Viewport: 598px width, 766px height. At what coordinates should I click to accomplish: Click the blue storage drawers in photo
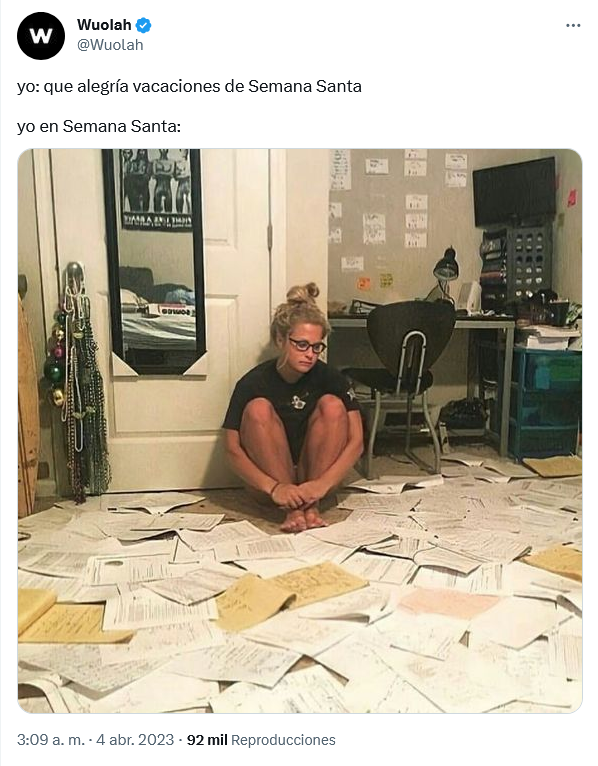(x=545, y=403)
